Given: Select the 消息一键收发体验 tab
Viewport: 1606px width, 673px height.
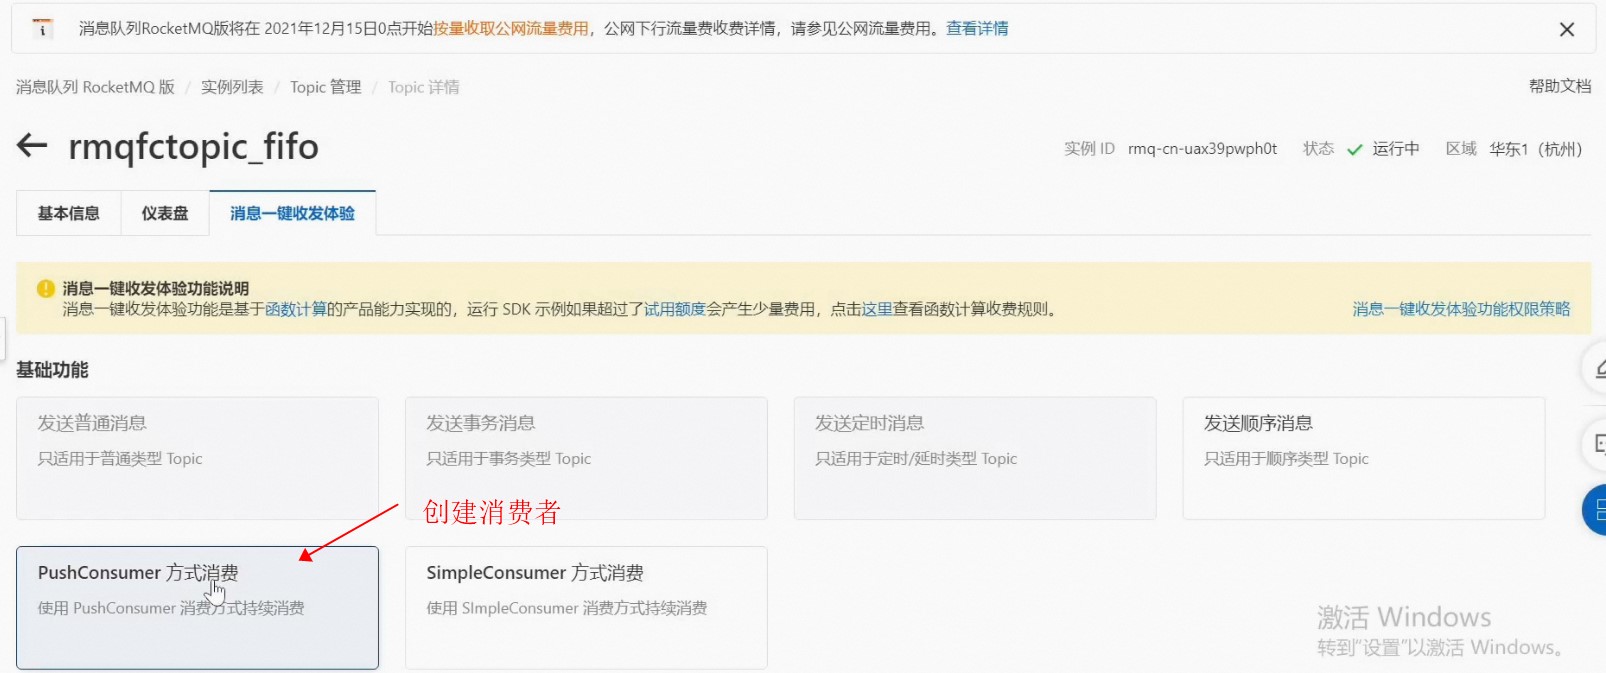Looking at the screenshot, I should point(292,213).
